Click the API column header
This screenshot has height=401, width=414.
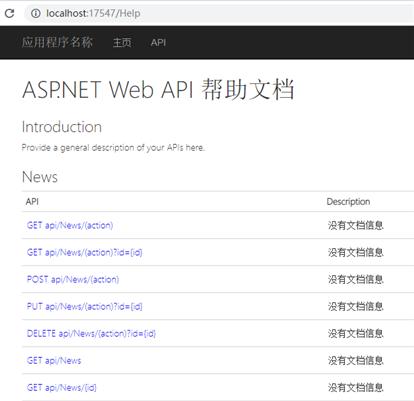(x=32, y=201)
